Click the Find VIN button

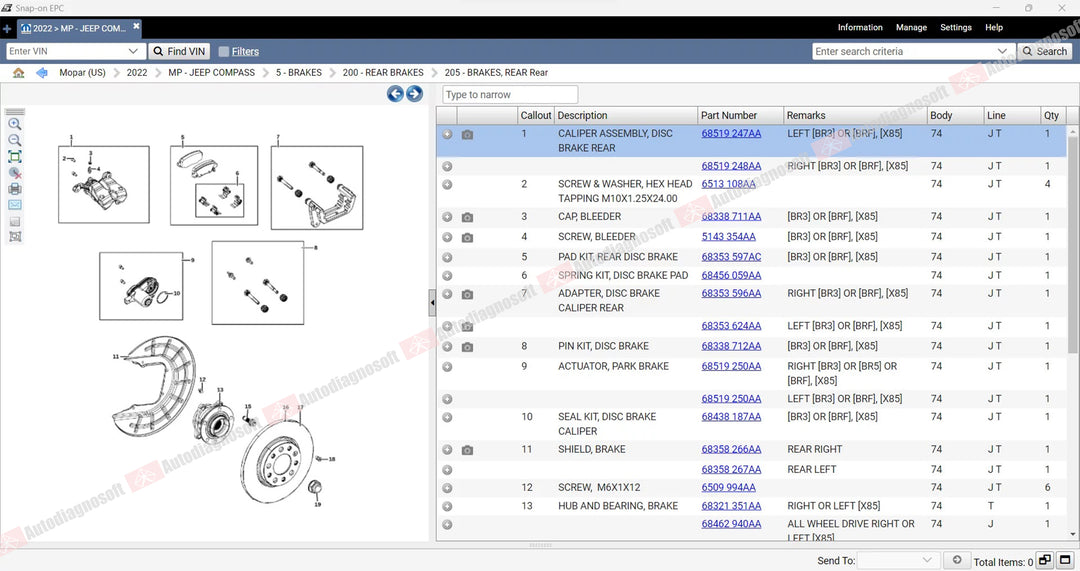coord(180,51)
